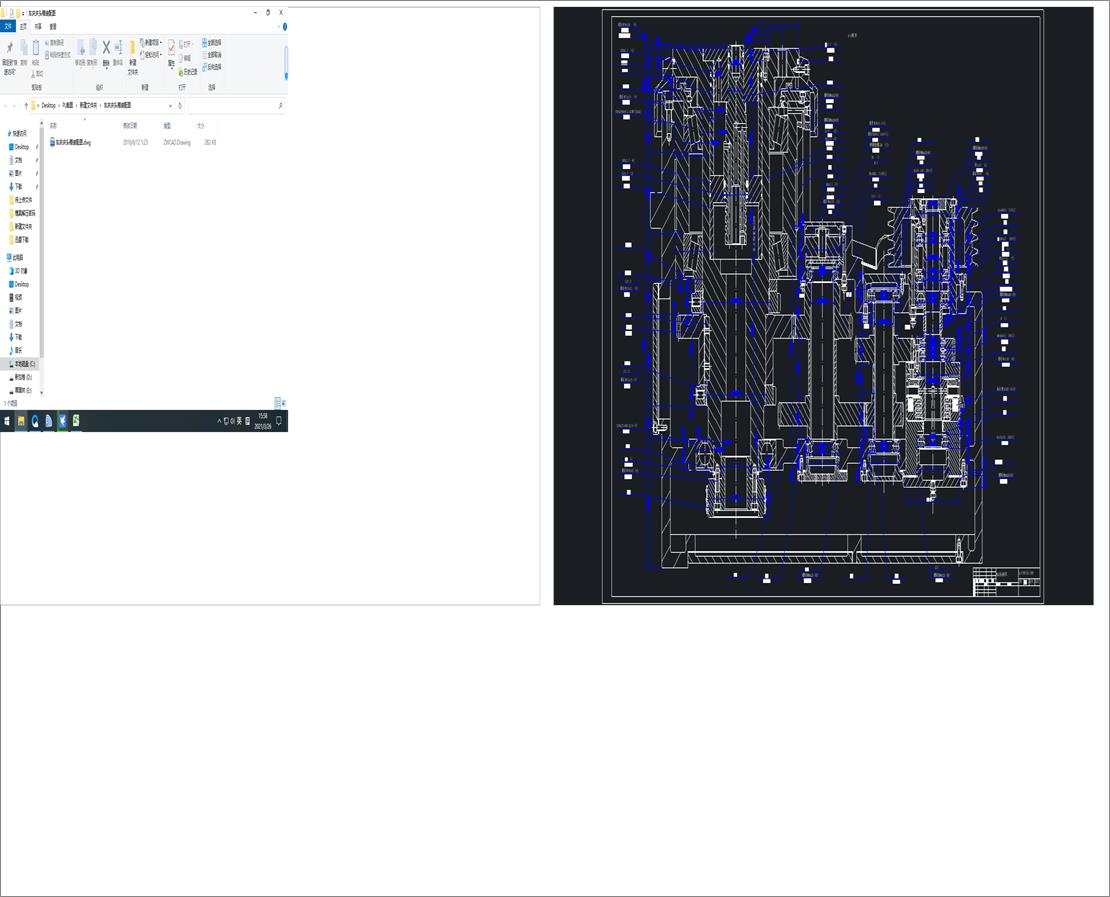
Task: Sort by the Date modified column header
Action: click(x=130, y=125)
